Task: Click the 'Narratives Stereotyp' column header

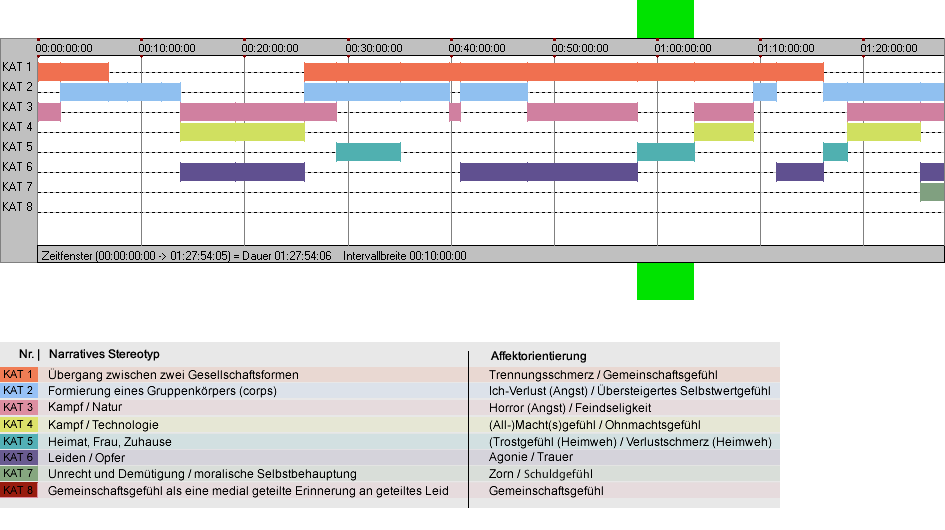Action: tap(104, 354)
